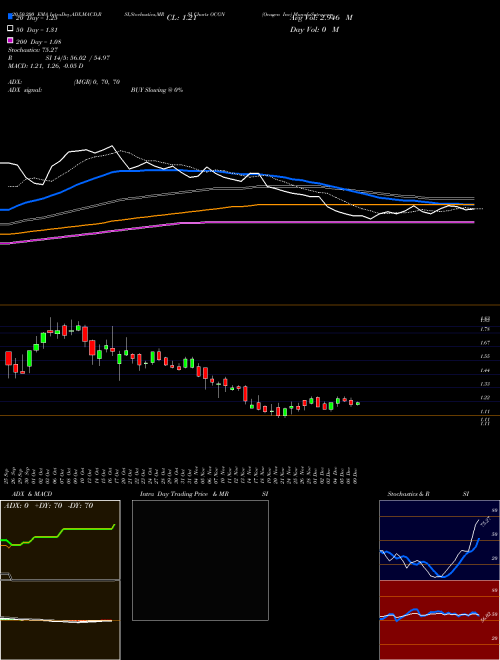Click the 'MACD: 1.21, 1.26, -0.05 D' line
The image size is (500, 660).
point(45,66)
